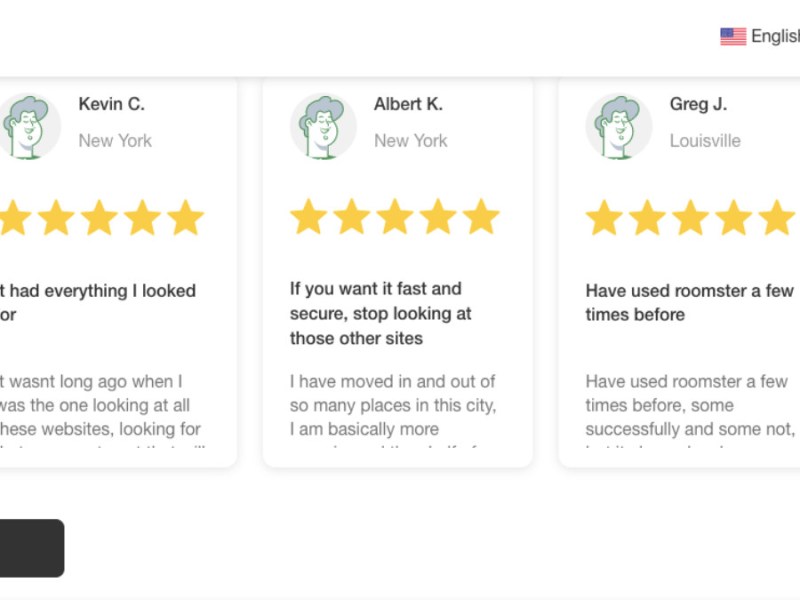Click the first star in Albert K.'s rating
The height and width of the screenshot is (600, 800).
(x=309, y=217)
